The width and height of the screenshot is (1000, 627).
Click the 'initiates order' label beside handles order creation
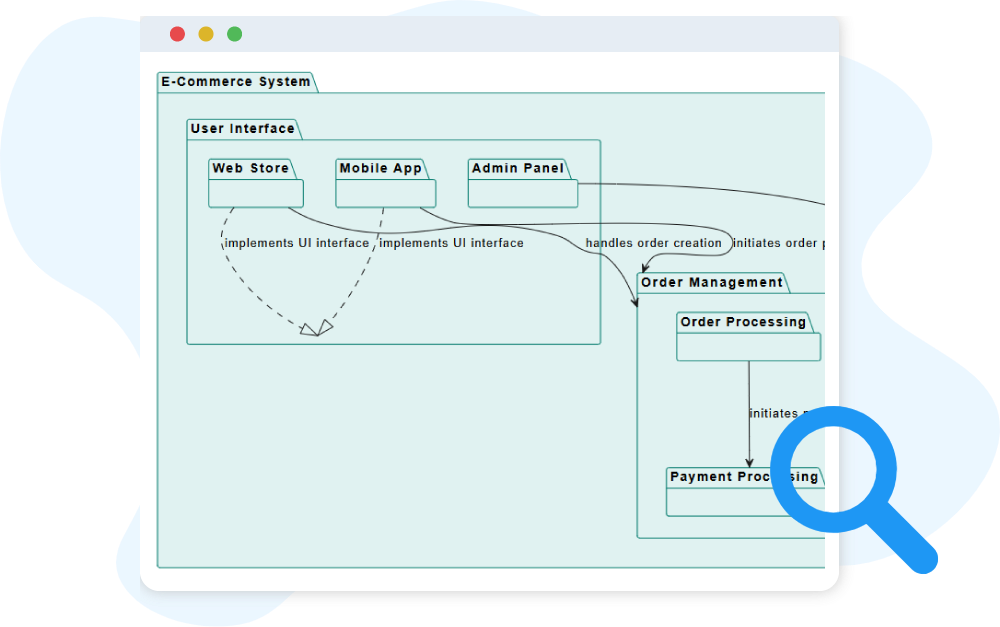(778, 243)
